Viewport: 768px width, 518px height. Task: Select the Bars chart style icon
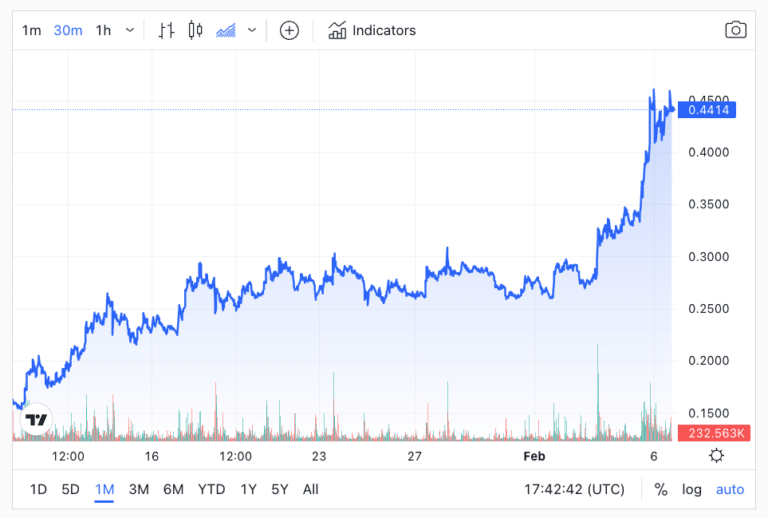coord(167,30)
